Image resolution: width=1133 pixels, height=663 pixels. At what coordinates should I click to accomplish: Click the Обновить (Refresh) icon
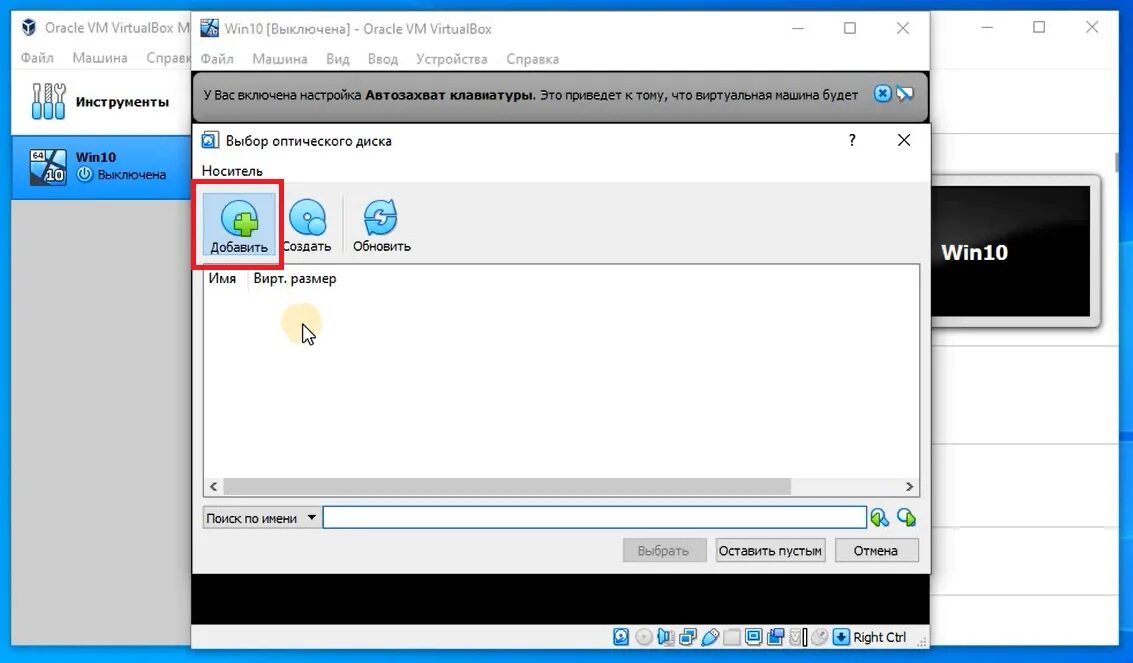pos(380,222)
